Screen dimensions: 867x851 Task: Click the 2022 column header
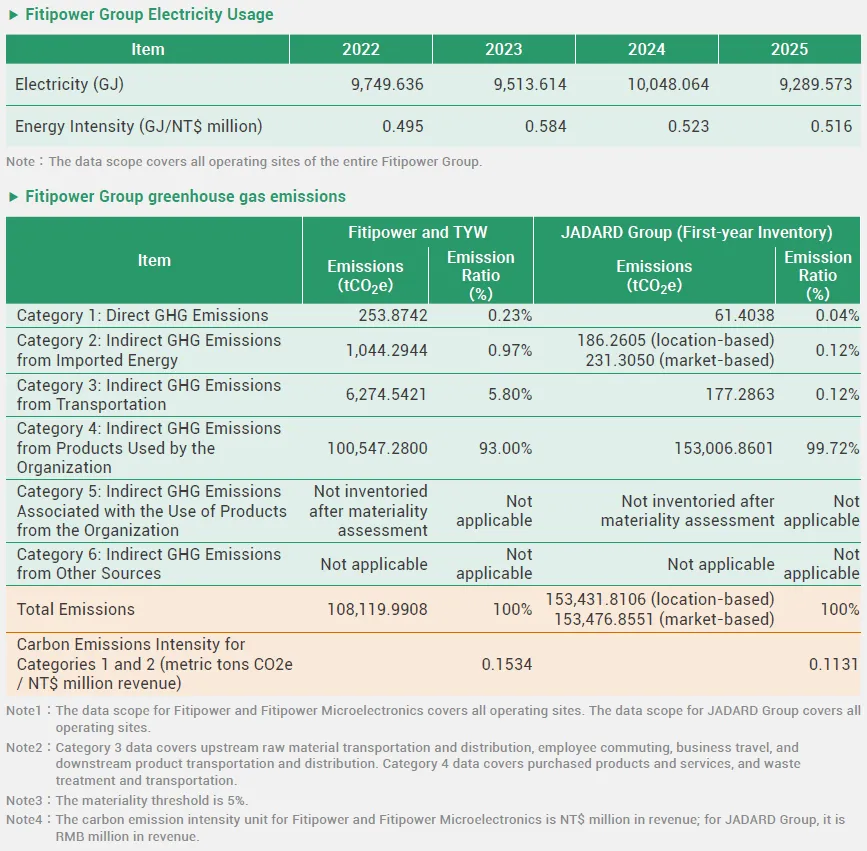[x=361, y=49]
